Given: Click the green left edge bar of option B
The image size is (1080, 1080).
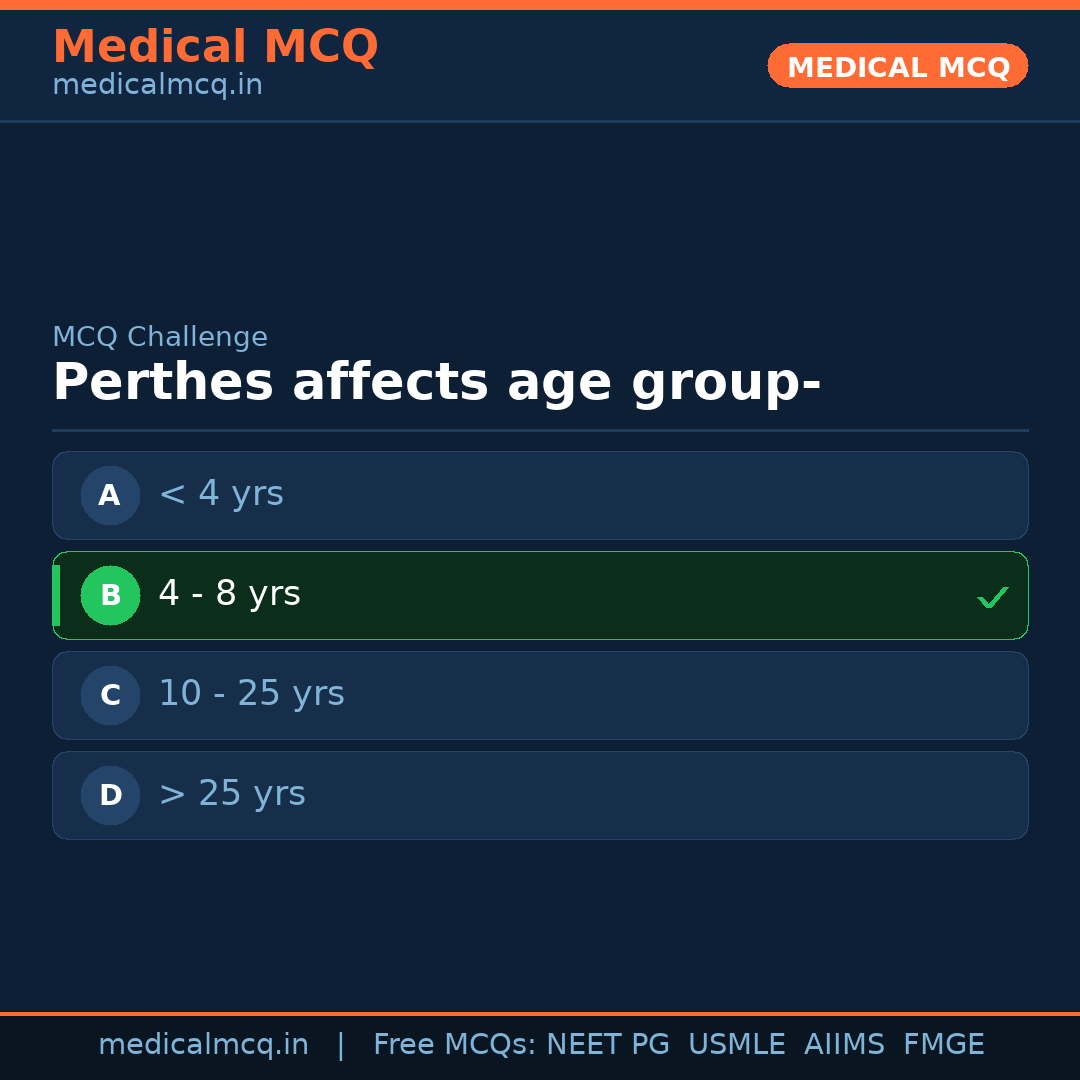Looking at the screenshot, I should (56, 595).
